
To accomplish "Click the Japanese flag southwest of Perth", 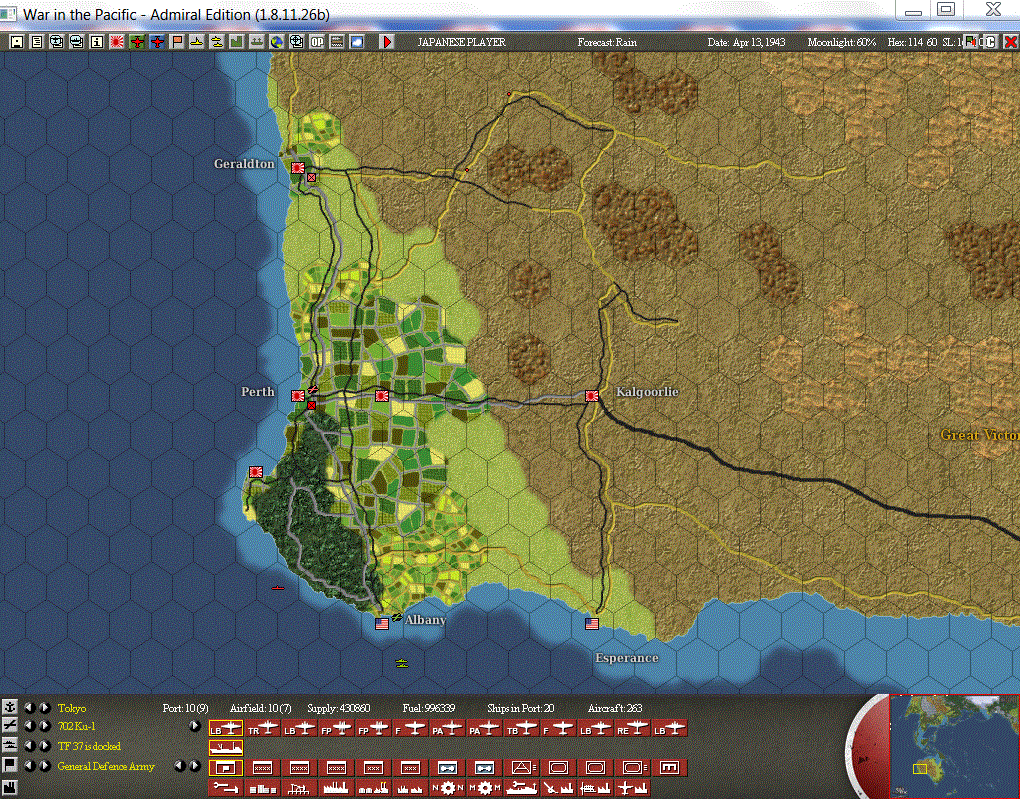I will pos(256,472).
